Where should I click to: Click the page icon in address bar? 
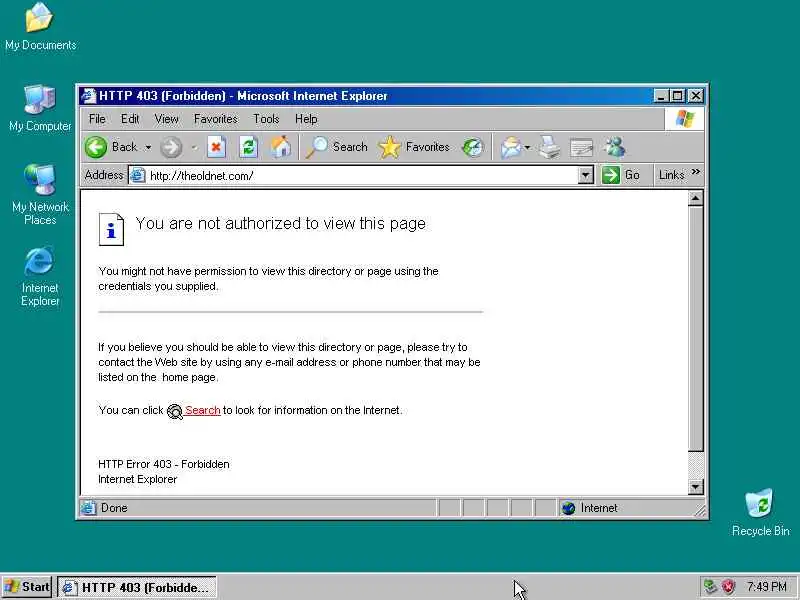tap(137, 176)
